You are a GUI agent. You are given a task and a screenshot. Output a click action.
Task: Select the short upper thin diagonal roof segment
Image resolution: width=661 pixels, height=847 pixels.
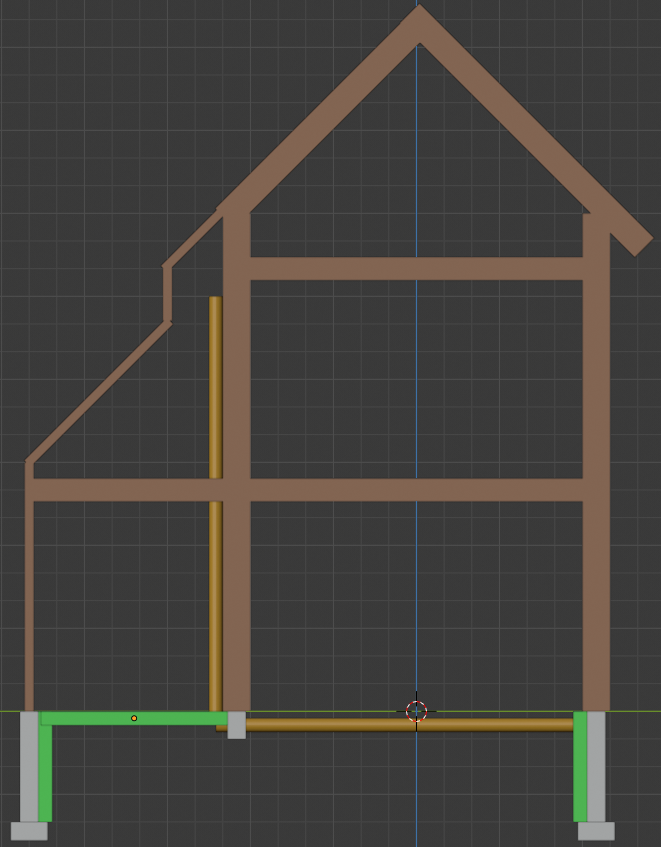(x=193, y=239)
